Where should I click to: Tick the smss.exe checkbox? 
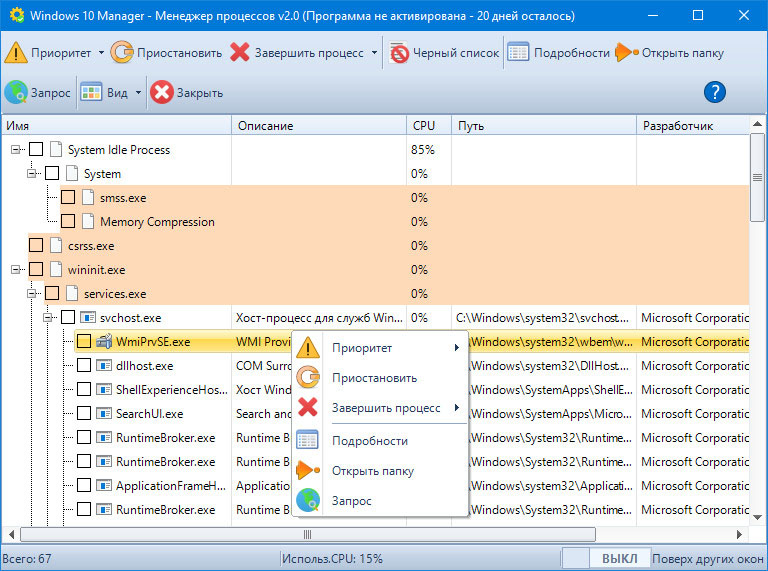[68, 197]
